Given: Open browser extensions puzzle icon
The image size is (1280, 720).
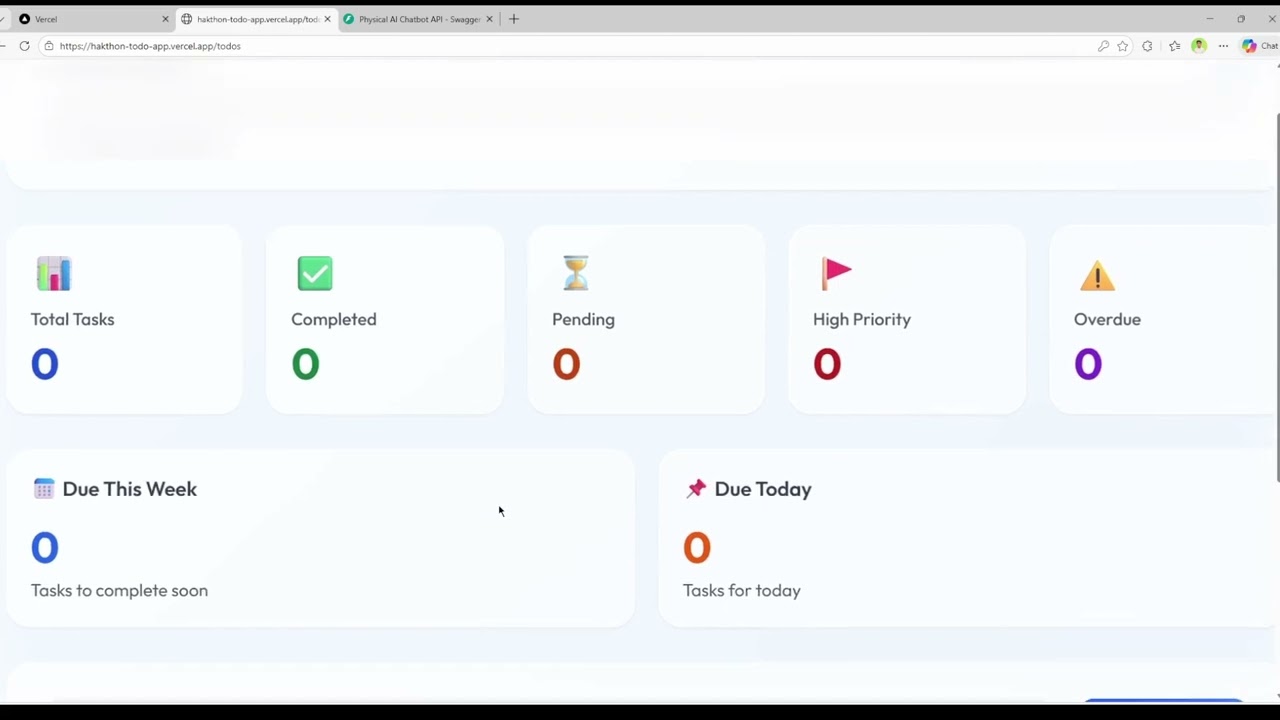Looking at the screenshot, I should click(x=1147, y=46).
